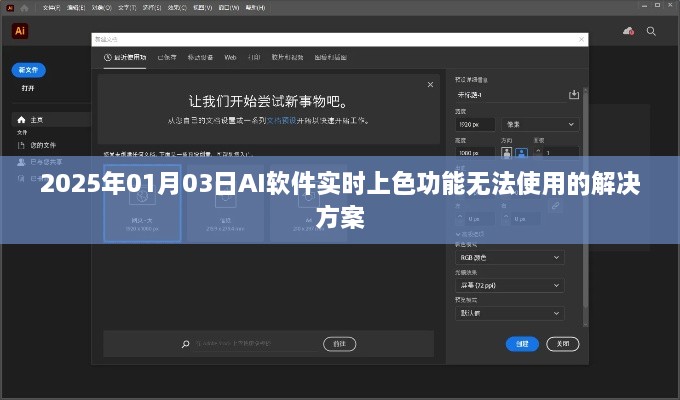
Task: Open the 文件(F) menu
Action: coord(51,8)
